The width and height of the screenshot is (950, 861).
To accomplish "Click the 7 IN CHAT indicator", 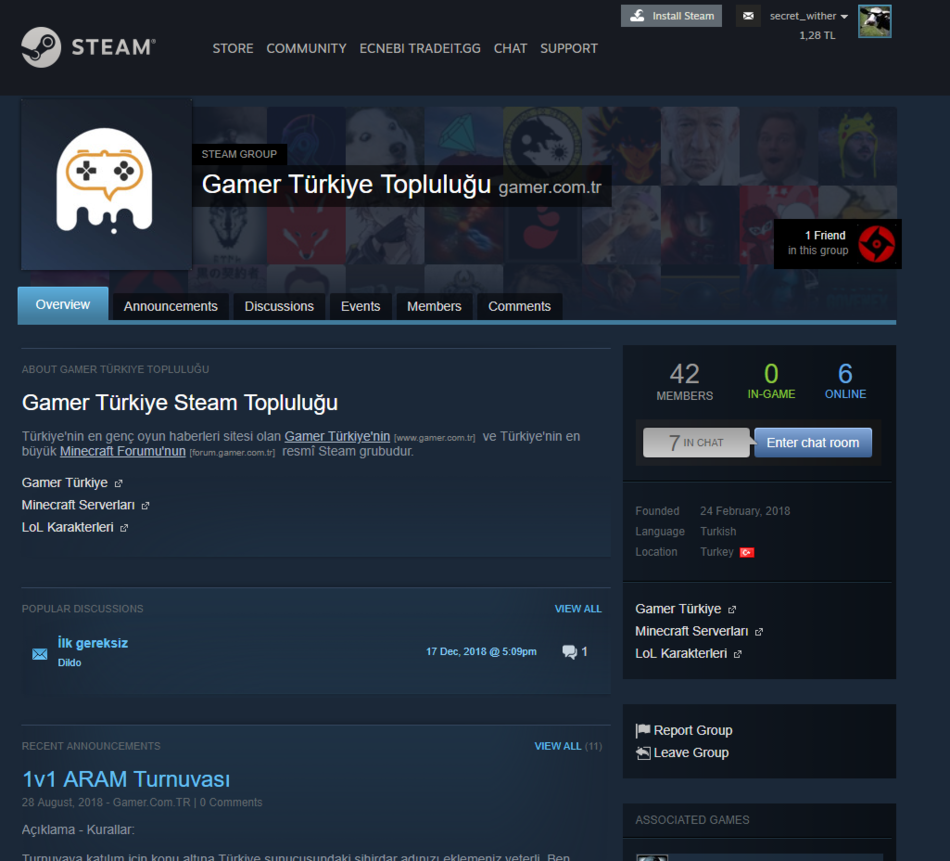I will 696,443.
